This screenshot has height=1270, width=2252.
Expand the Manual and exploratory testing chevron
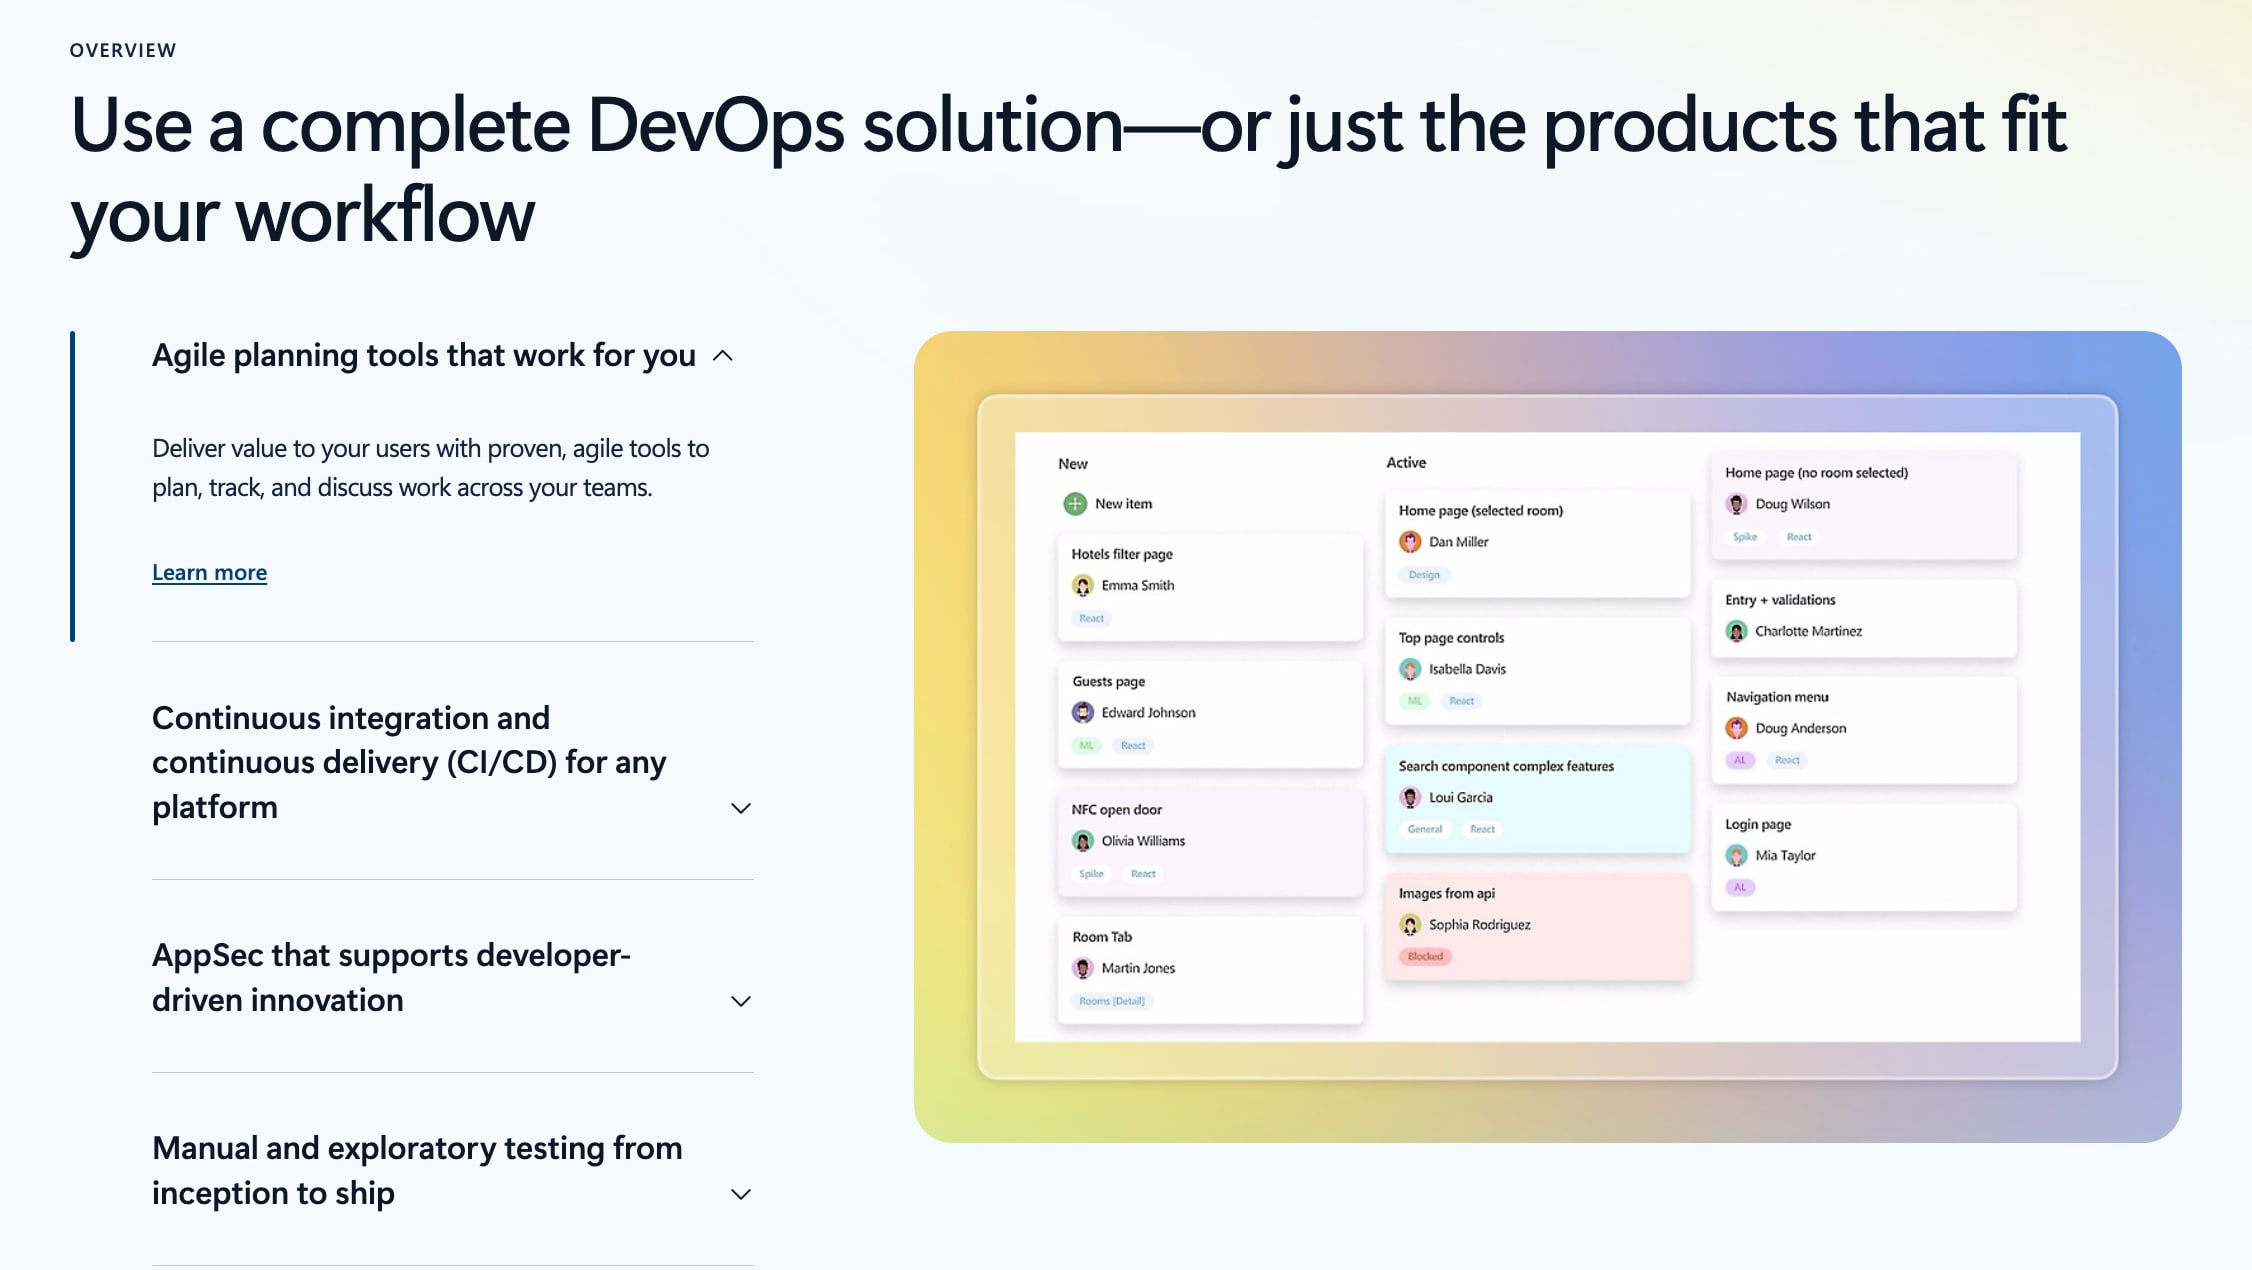click(x=740, y=1194)
